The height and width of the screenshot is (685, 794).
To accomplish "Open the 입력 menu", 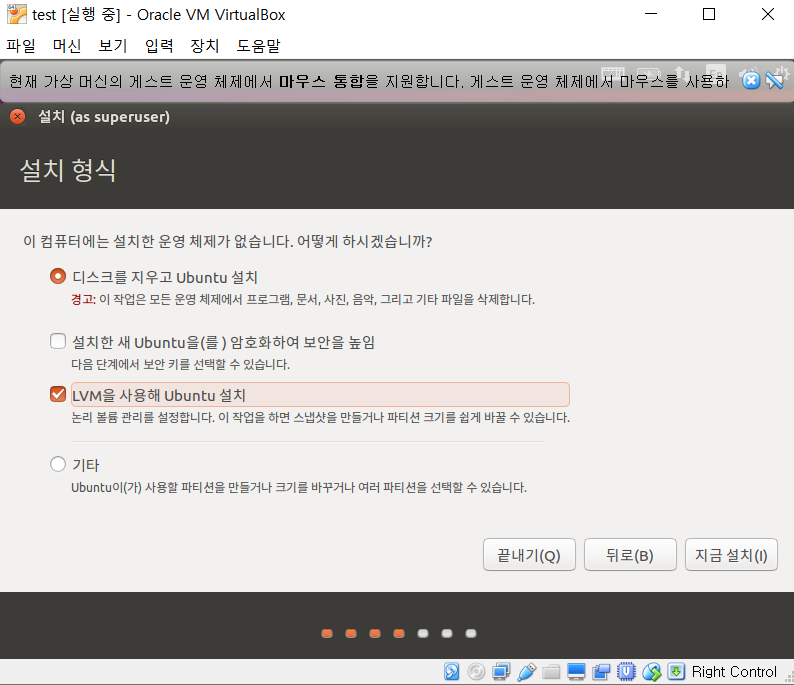I will 159,46.
